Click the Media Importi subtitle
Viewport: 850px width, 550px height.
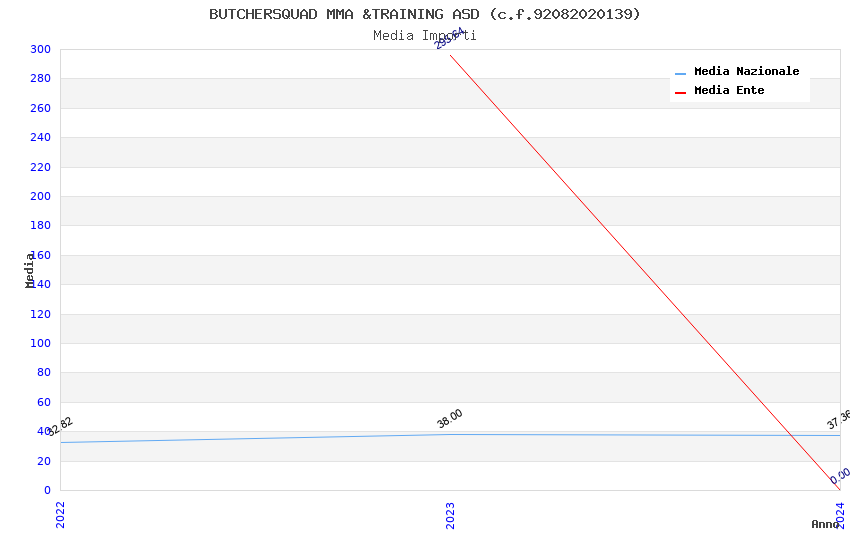[424, 36]
